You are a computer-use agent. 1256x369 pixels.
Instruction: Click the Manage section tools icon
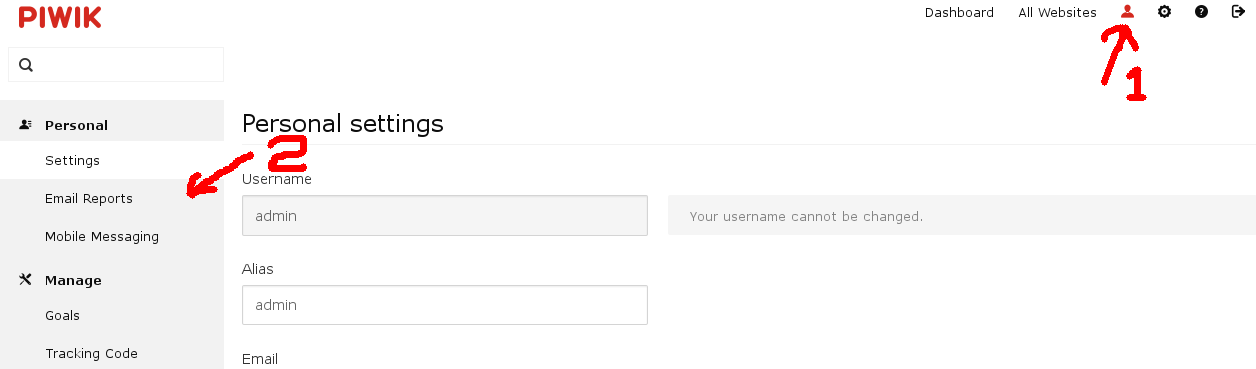(x=26, y=280)
